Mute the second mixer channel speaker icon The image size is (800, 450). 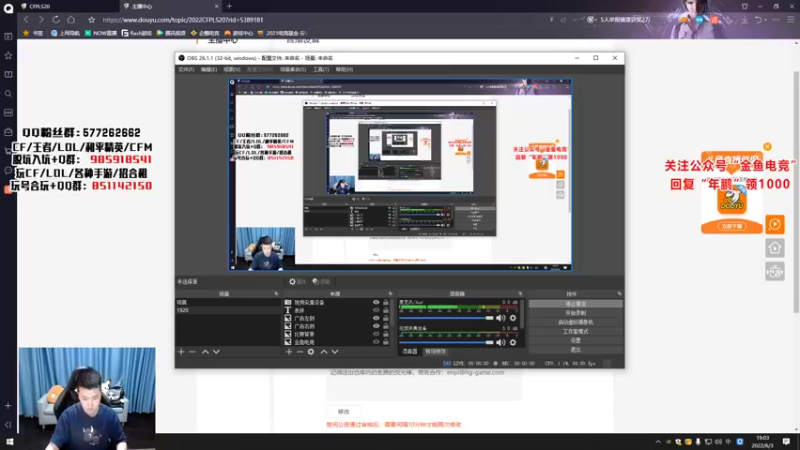tap(501, 342)
